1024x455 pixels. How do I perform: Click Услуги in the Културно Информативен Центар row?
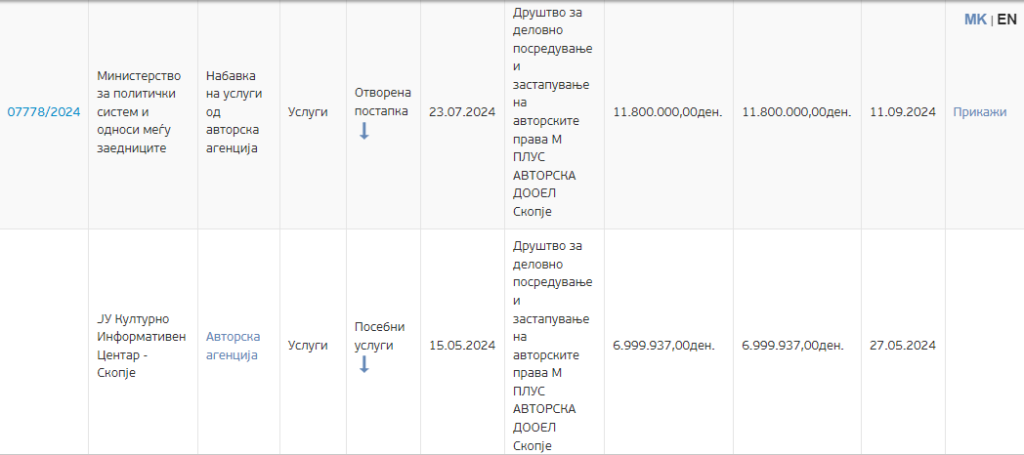click(307, 346)
